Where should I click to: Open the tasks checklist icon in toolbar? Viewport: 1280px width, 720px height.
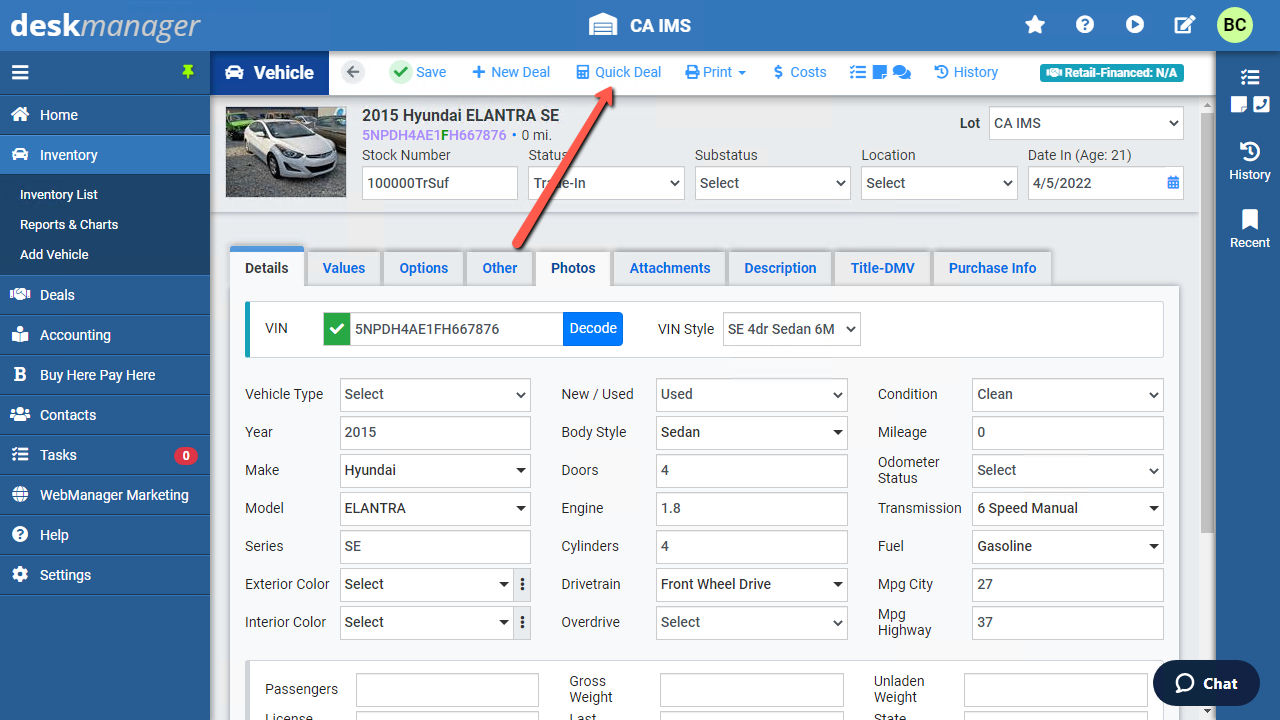[x=858, y=72]
